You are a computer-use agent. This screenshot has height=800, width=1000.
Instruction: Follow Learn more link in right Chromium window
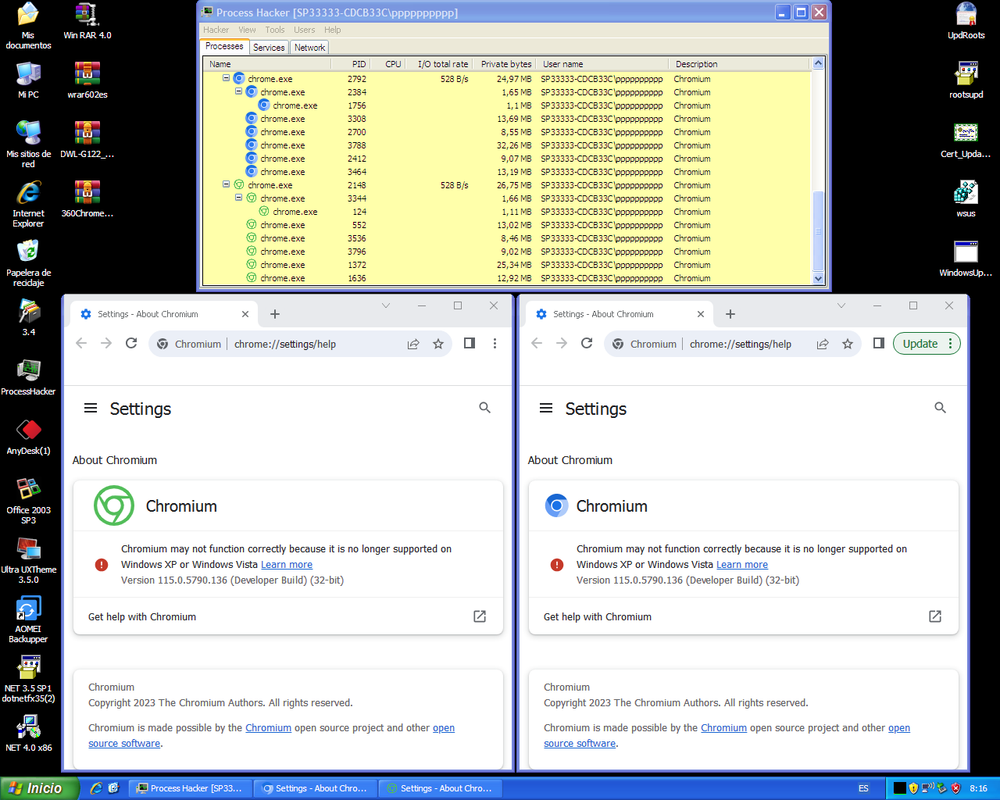pyautogui.click(x=742, y=565)
